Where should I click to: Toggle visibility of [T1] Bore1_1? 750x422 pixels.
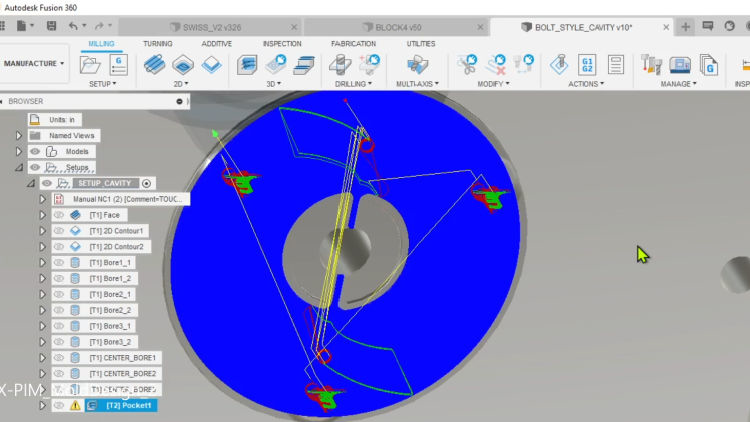[59, 263]
